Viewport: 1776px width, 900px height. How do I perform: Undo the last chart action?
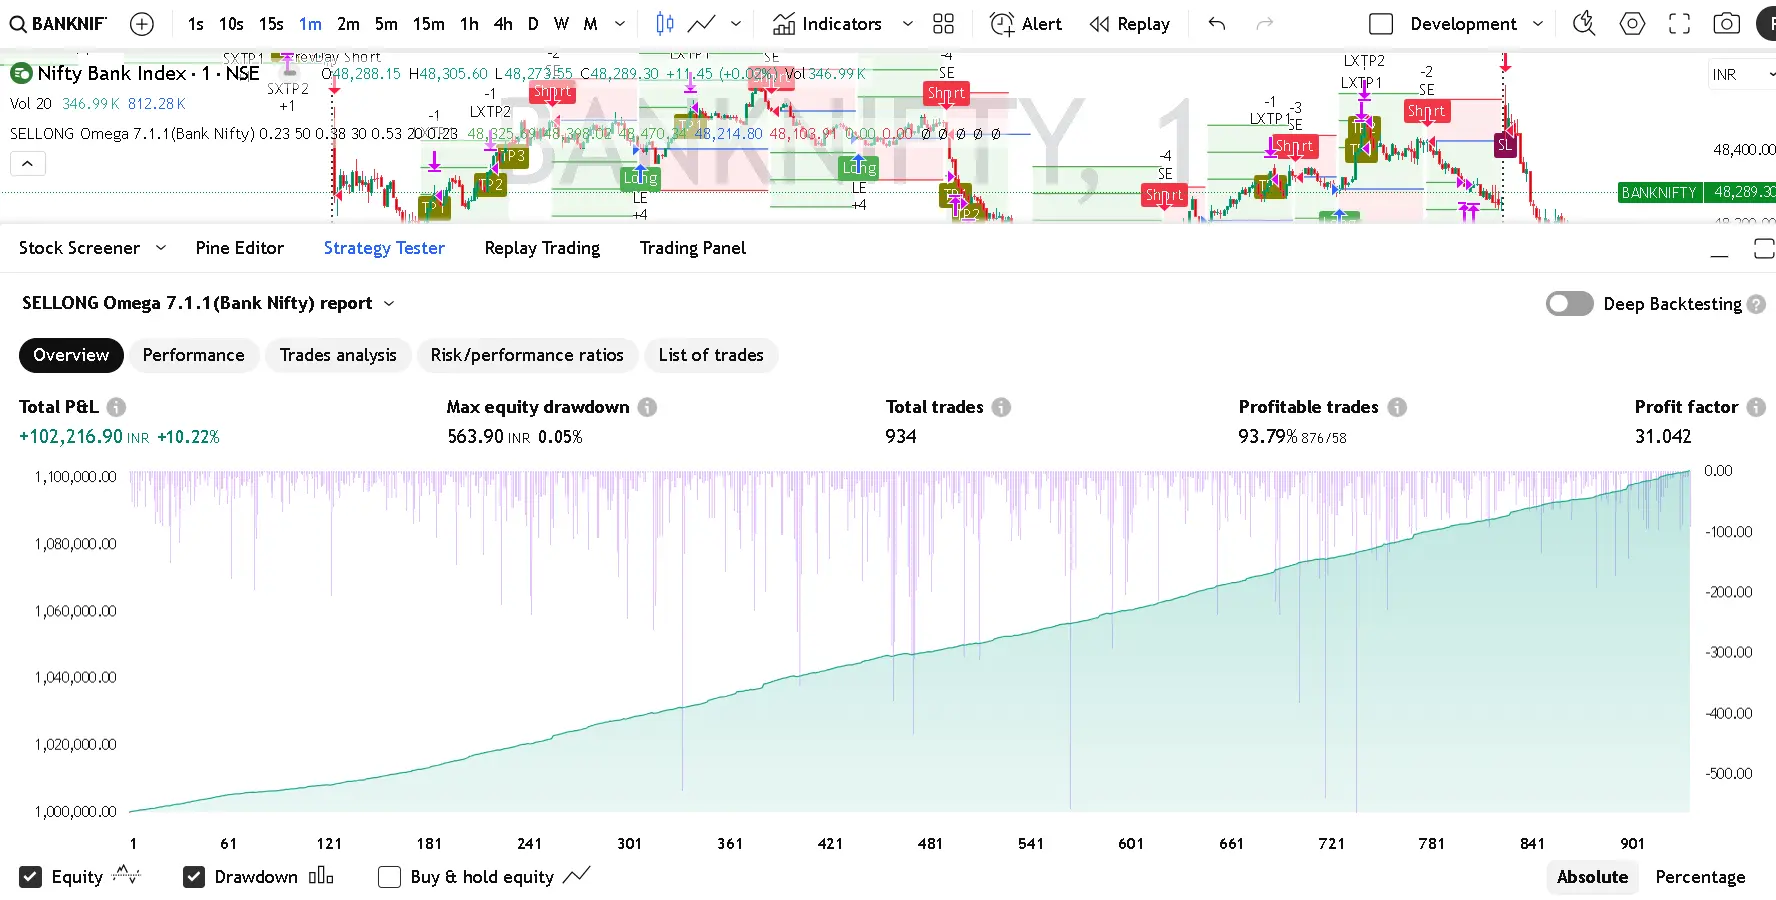click(x=1217, y=24)
